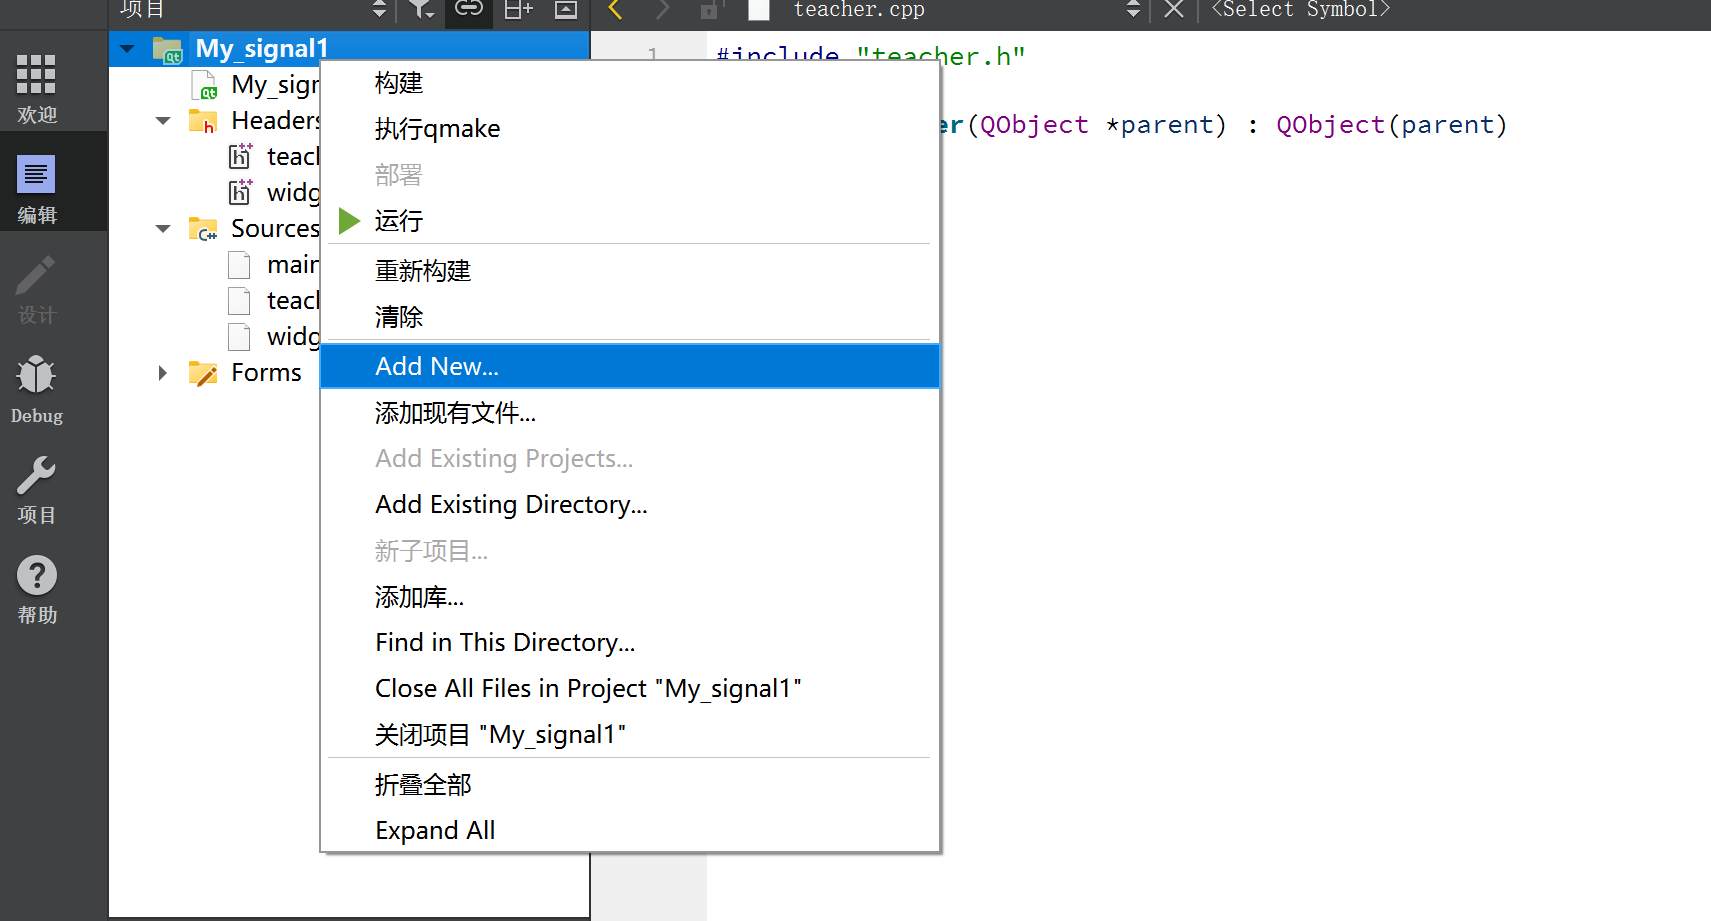The height and width of the screenshot is (921, 1711).
Task: Click the split panel icon
Action: 518,10
